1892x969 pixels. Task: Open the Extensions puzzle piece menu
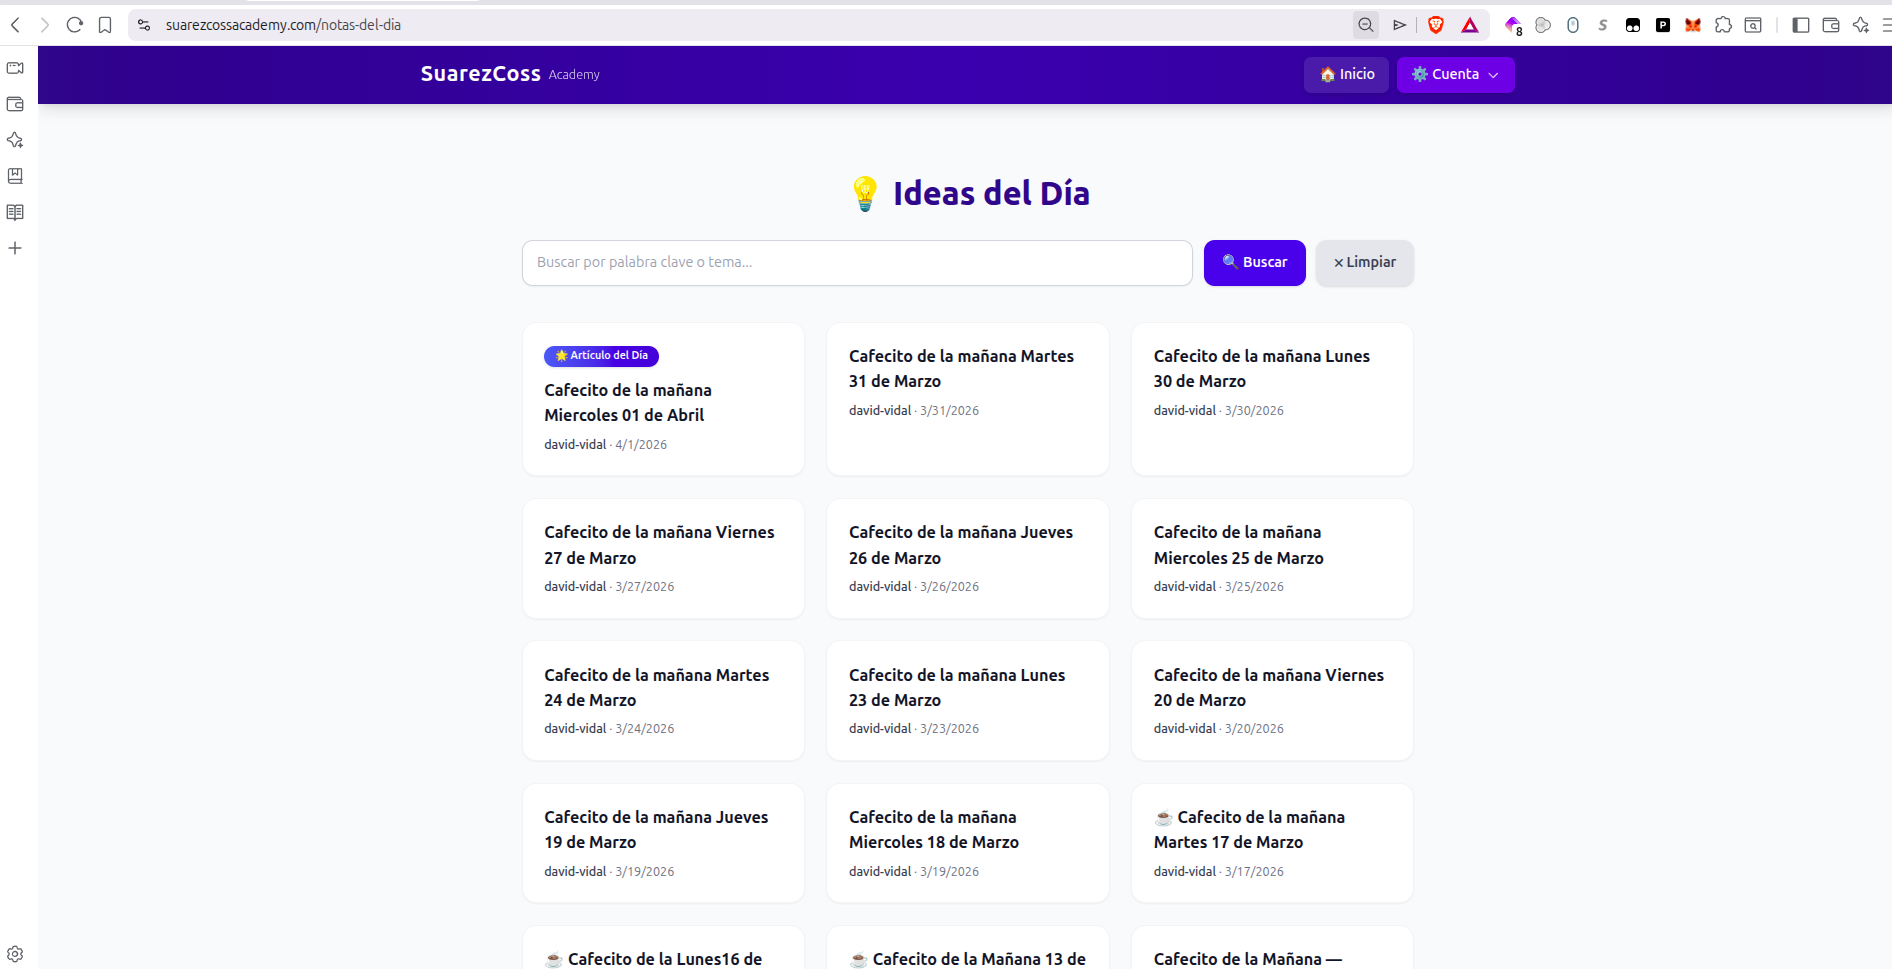tap(1723, 25)
